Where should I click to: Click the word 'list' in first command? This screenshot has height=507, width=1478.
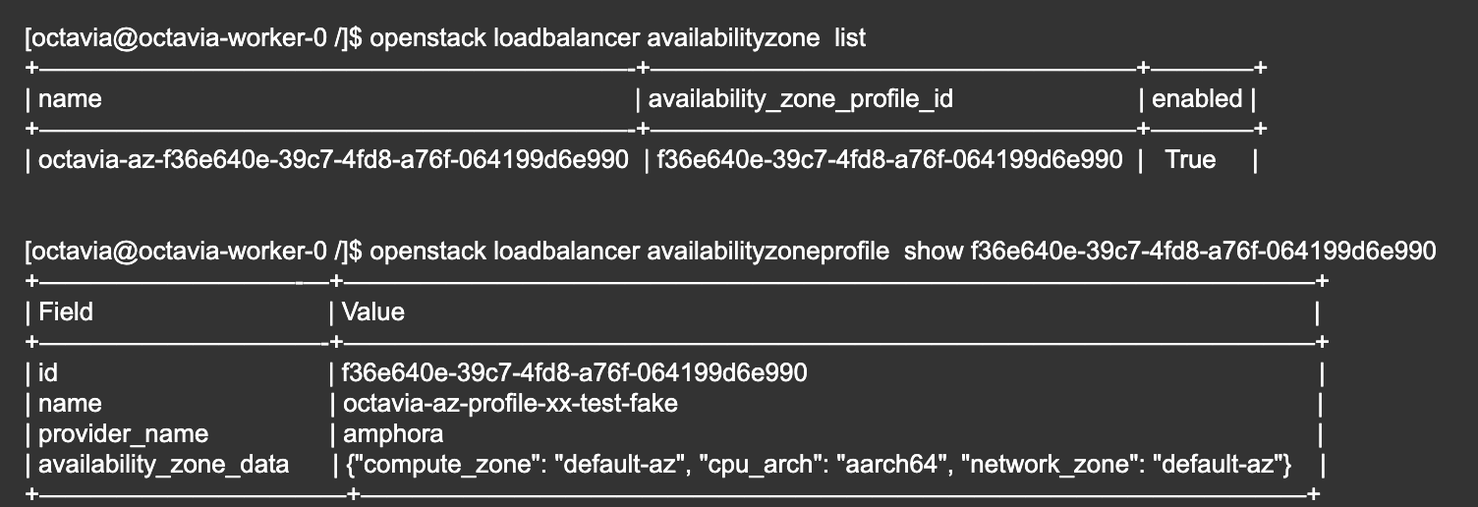click(x=850, y=38)
